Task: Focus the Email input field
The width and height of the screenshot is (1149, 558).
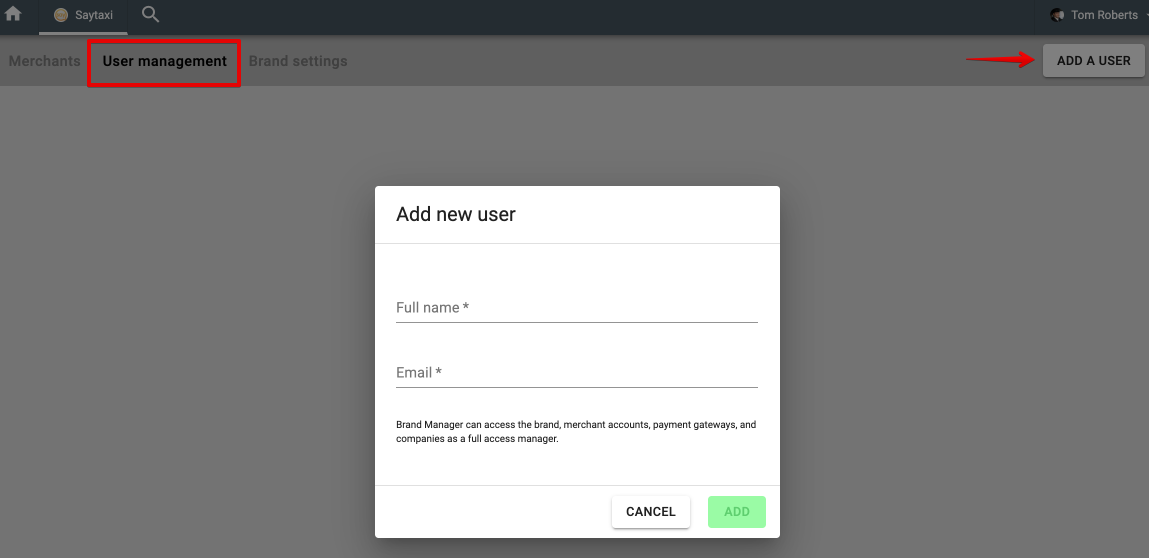Action: click(576, 373)
